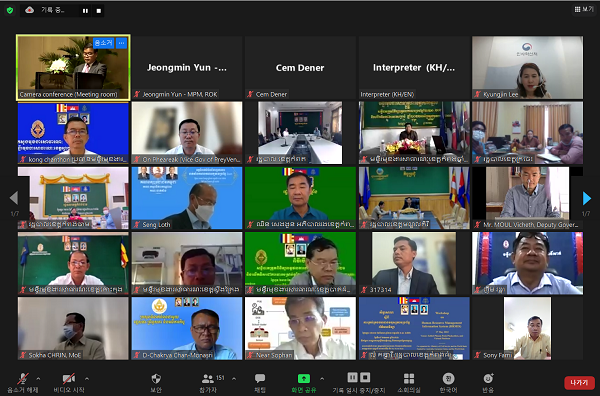Open breakout rooms (소회의실) icon
Image resolution: width=600 pixels, height=396 pixels.
click(409, 383)
